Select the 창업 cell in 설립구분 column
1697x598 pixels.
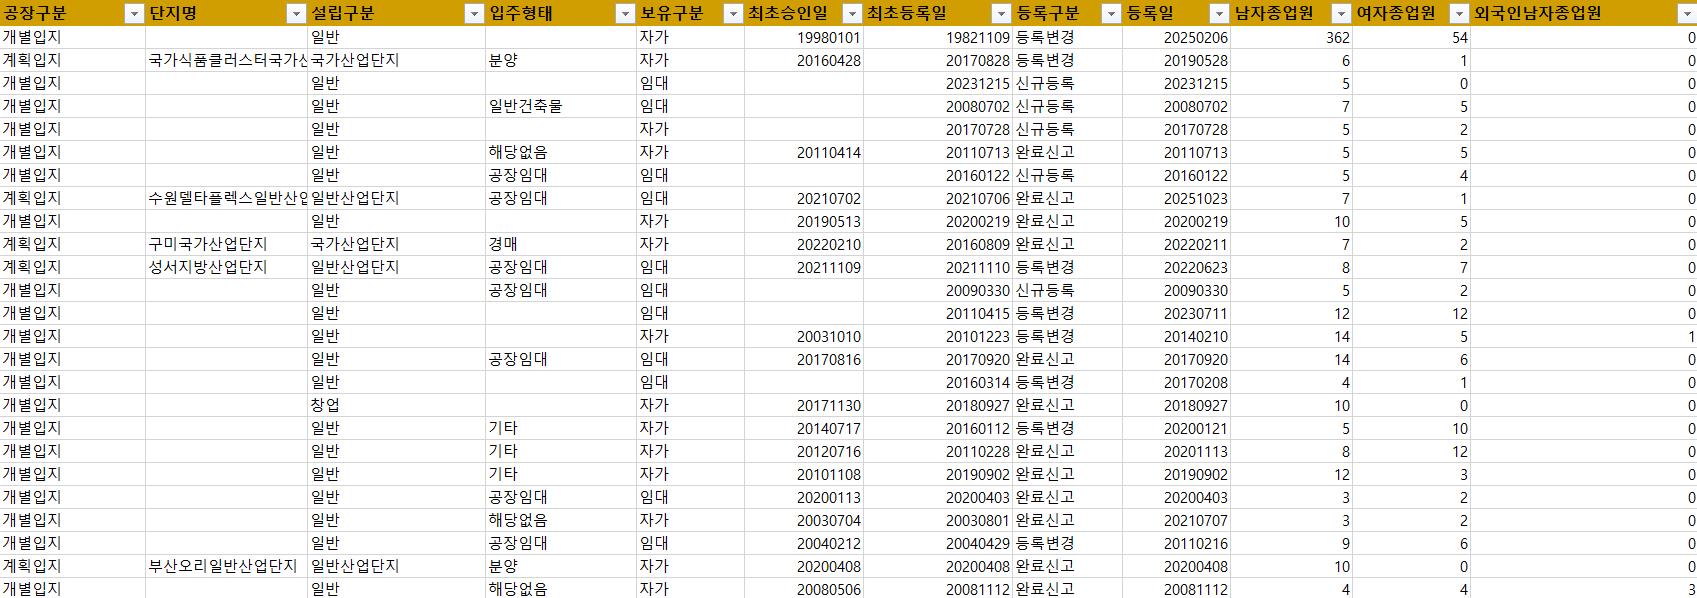tap(325, 405)
